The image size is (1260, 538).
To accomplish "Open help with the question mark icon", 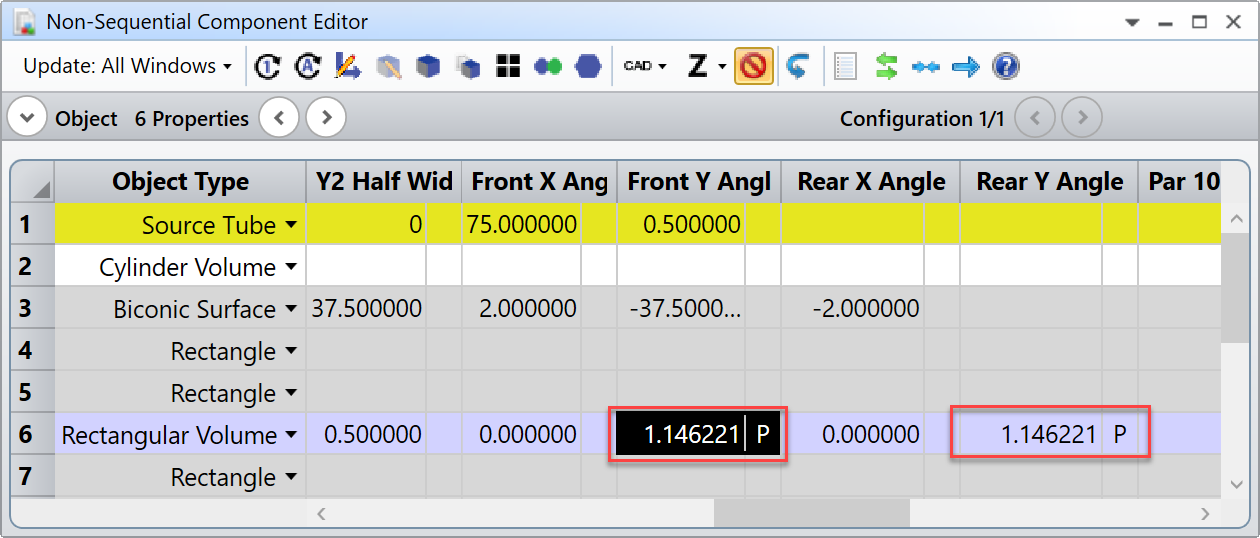I will (x=1005, y=67).
